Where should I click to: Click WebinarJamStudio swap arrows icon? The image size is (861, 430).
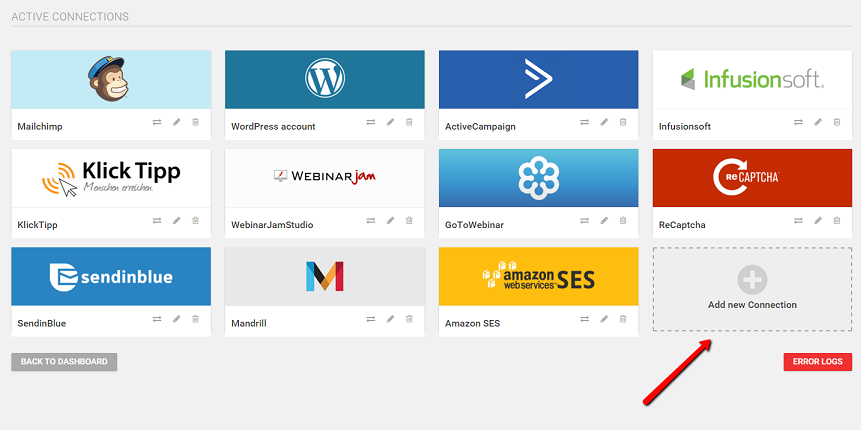[x=371, y=220]
